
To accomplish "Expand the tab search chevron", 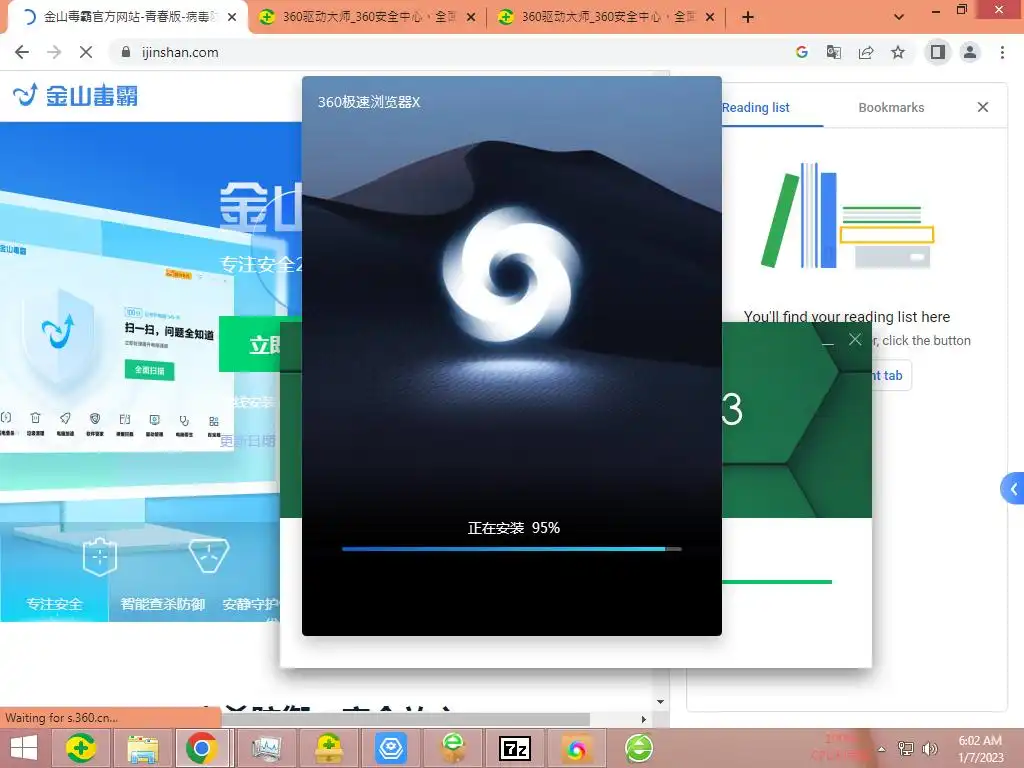I will tap(899, 16).
